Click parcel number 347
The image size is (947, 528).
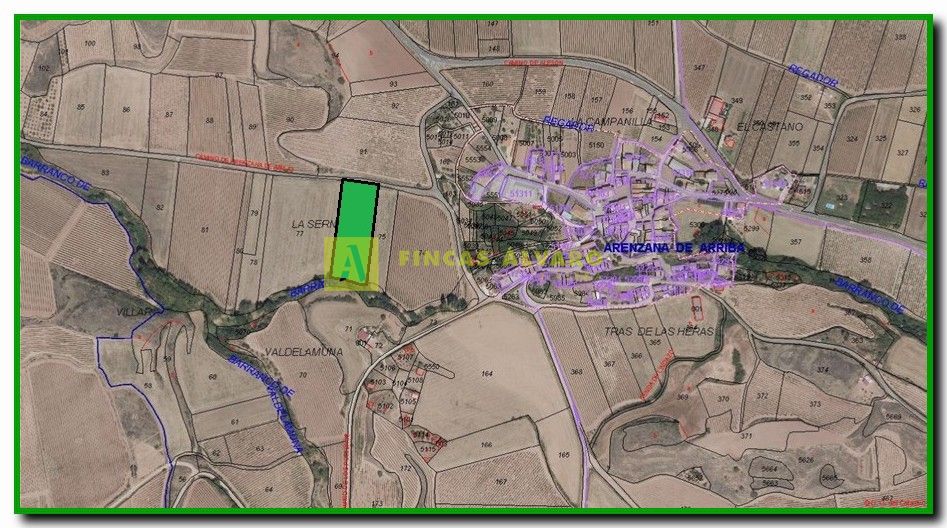pos(700,68)
